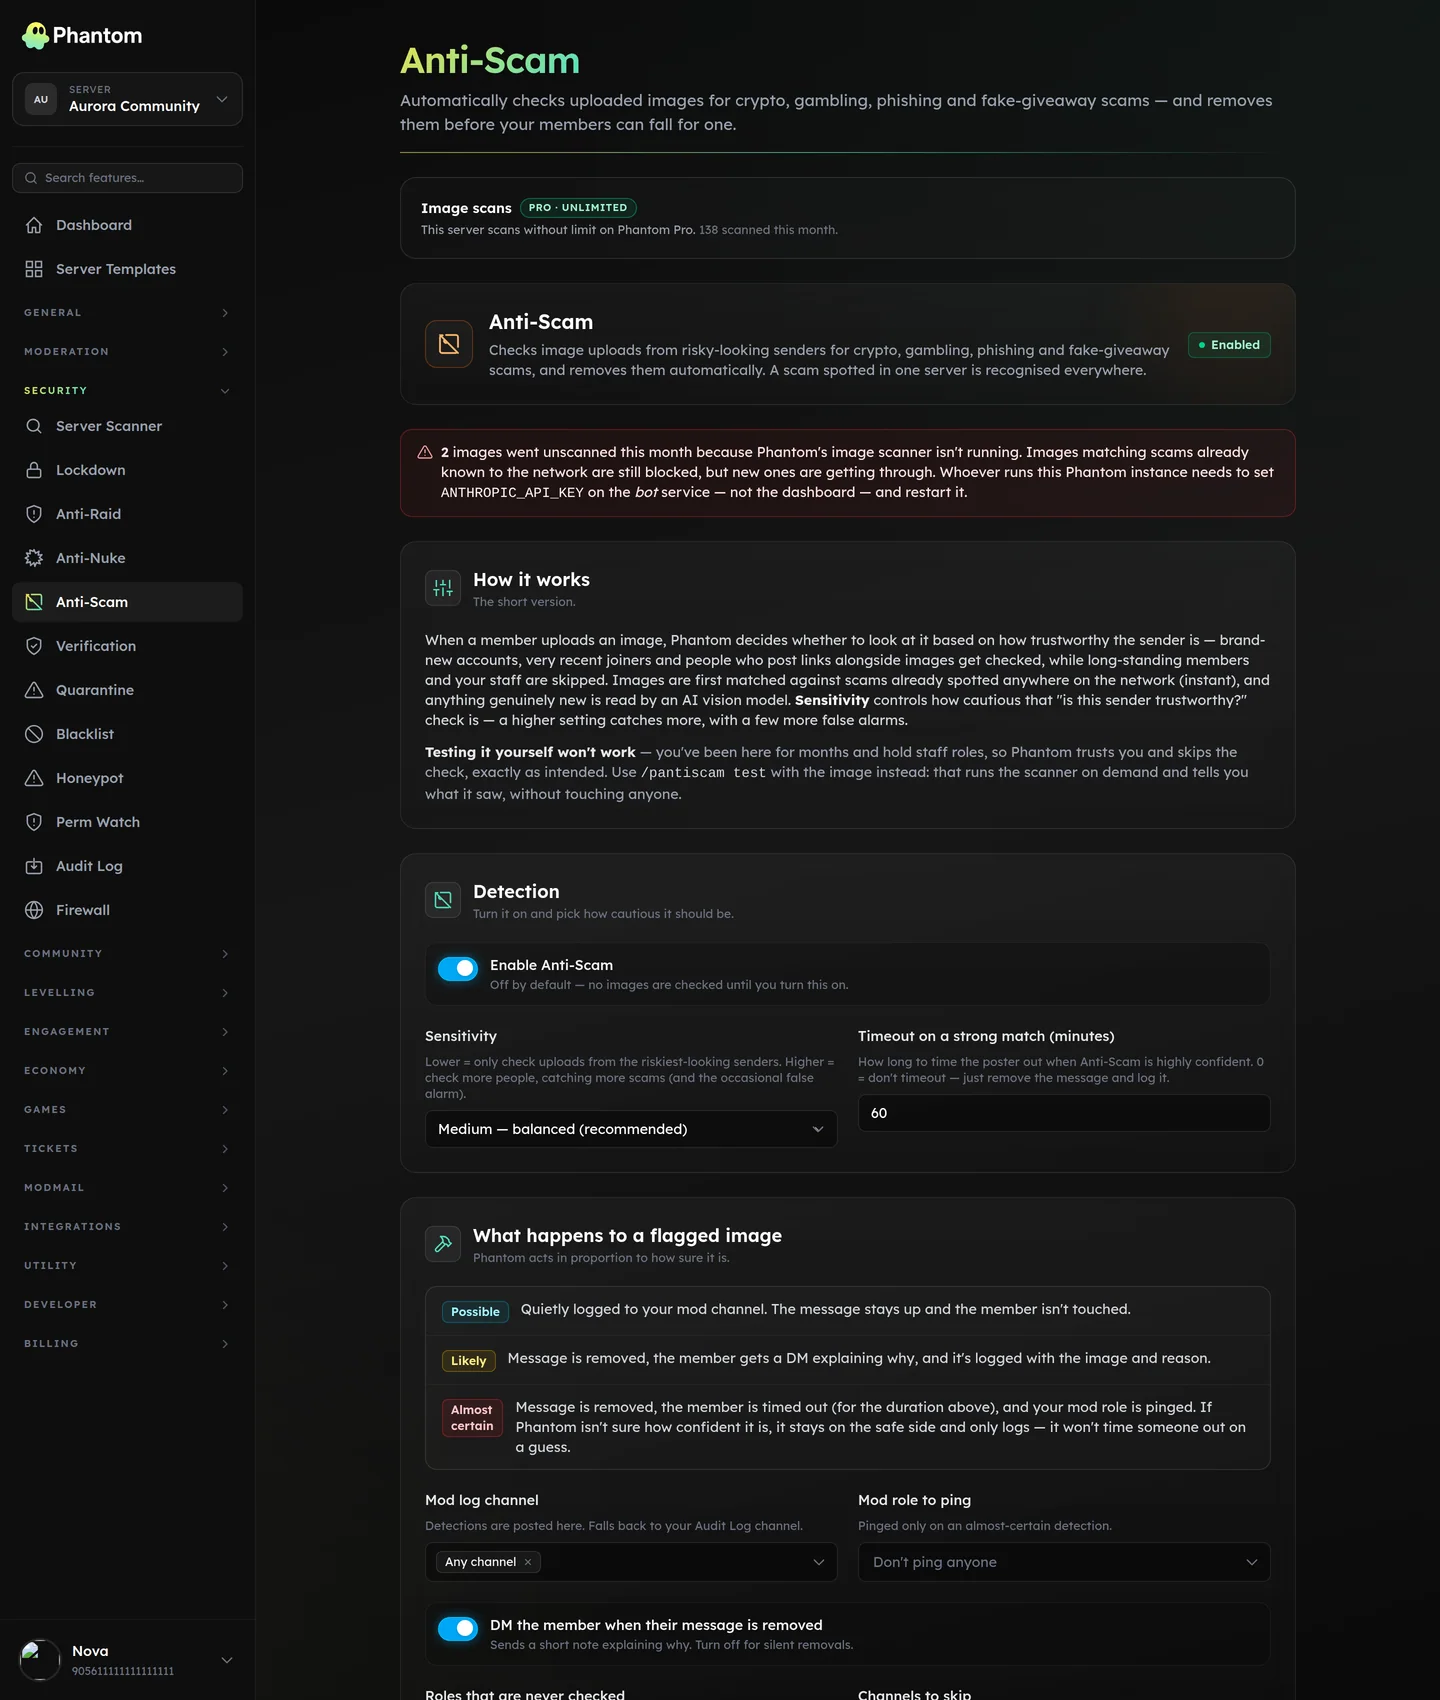Viewport: 1440px width, 1700px height.
Task: Click the Phantom brand name text
Action: pyautogui.click(x=97, y=36)
